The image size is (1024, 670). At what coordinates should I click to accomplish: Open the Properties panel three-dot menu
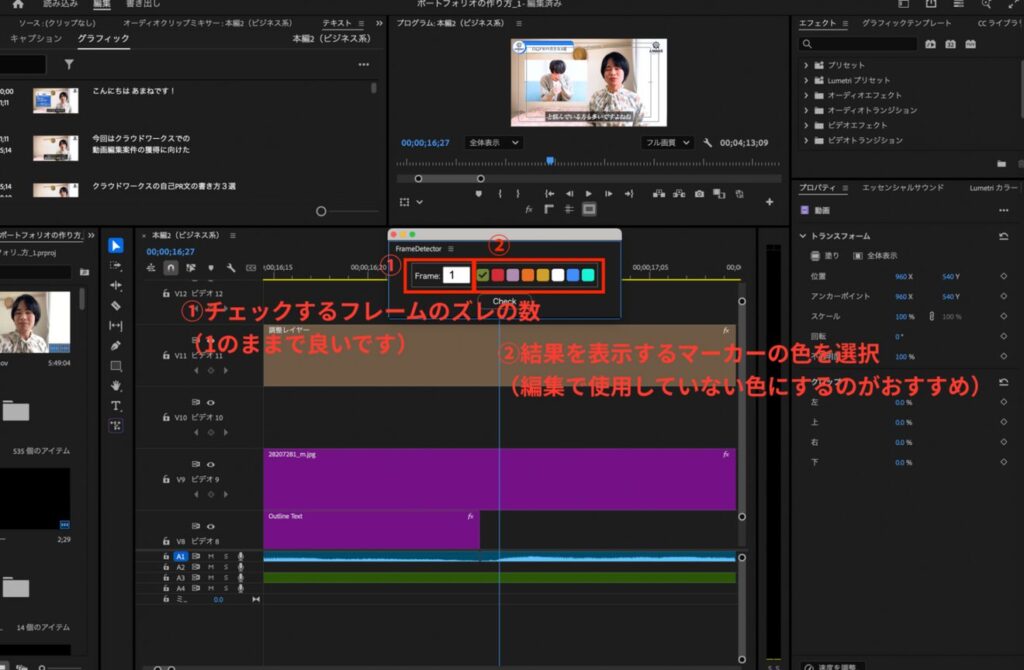pos(1004,210)
